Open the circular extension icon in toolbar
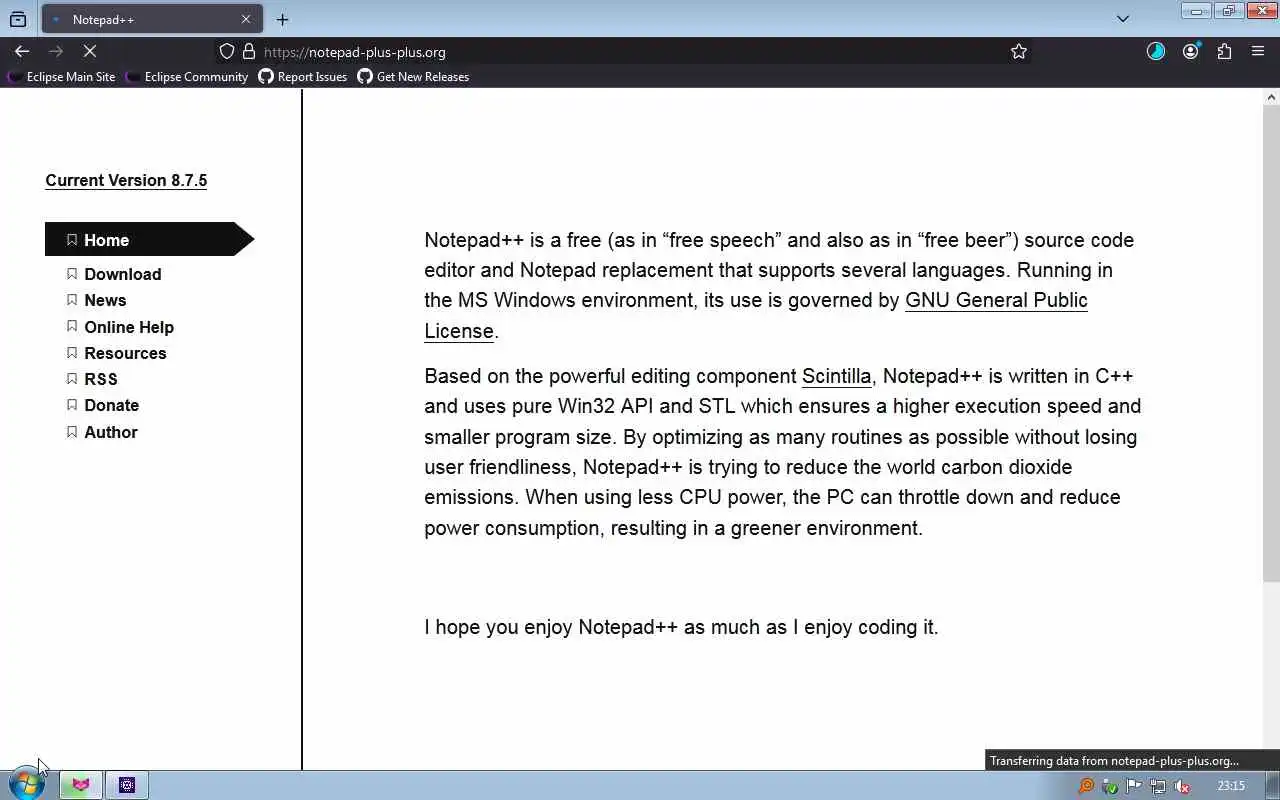The image size is (1280, 800). coord(1156,51)
